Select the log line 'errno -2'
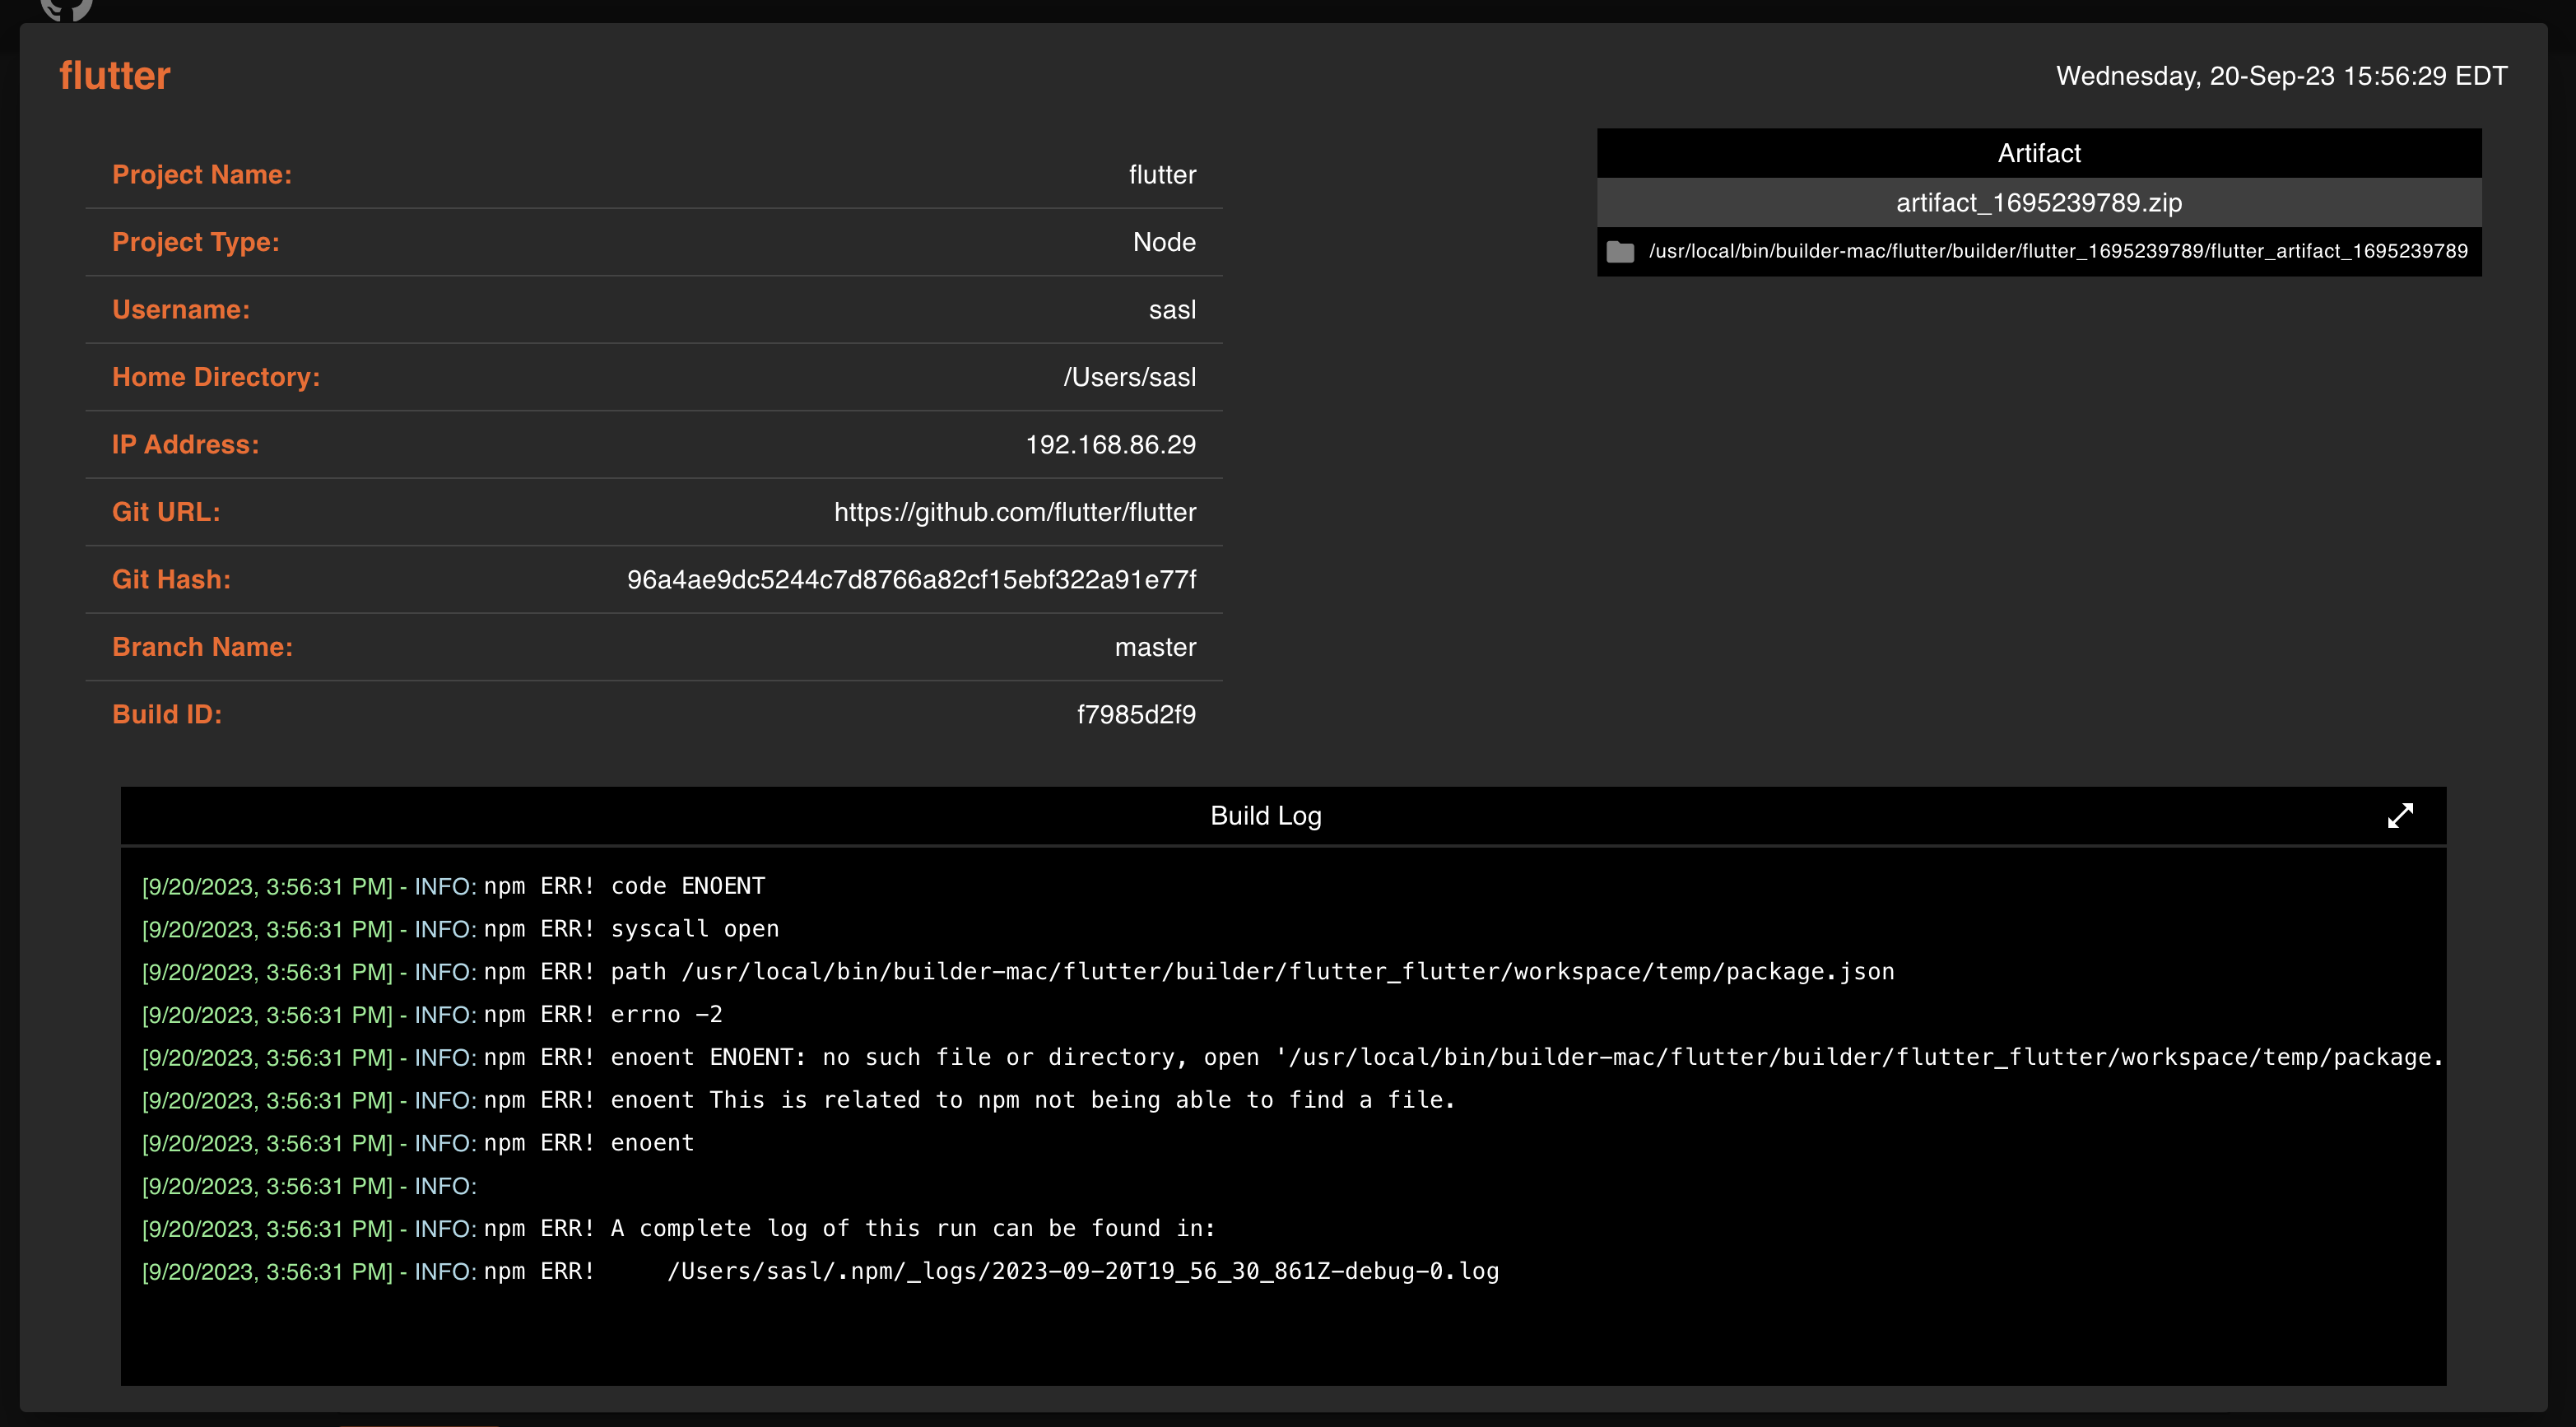This screenshot has height=1427, width=2576. coord(432,1015)
